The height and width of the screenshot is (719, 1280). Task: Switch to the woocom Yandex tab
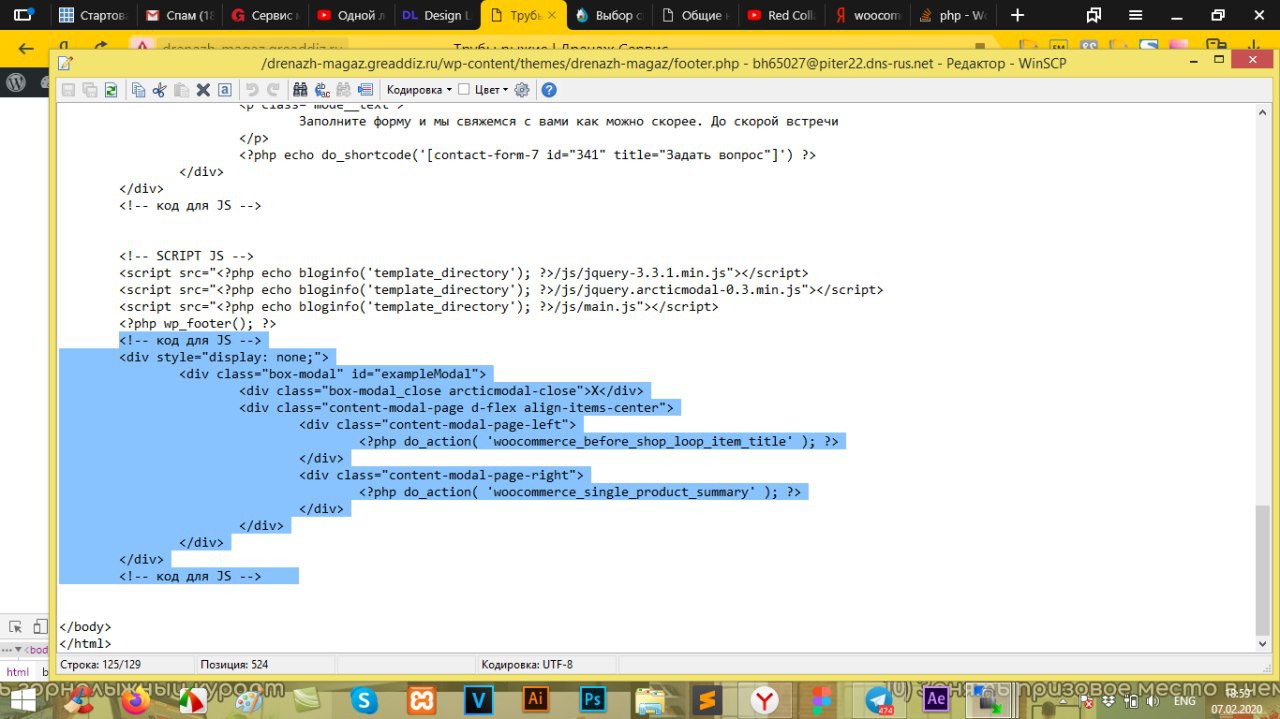tap(867, 15)
